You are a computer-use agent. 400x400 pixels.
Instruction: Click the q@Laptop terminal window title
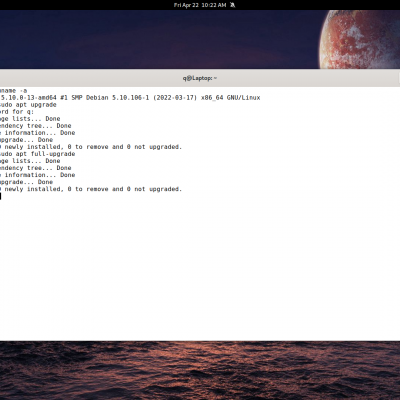[x=200, y=78]
